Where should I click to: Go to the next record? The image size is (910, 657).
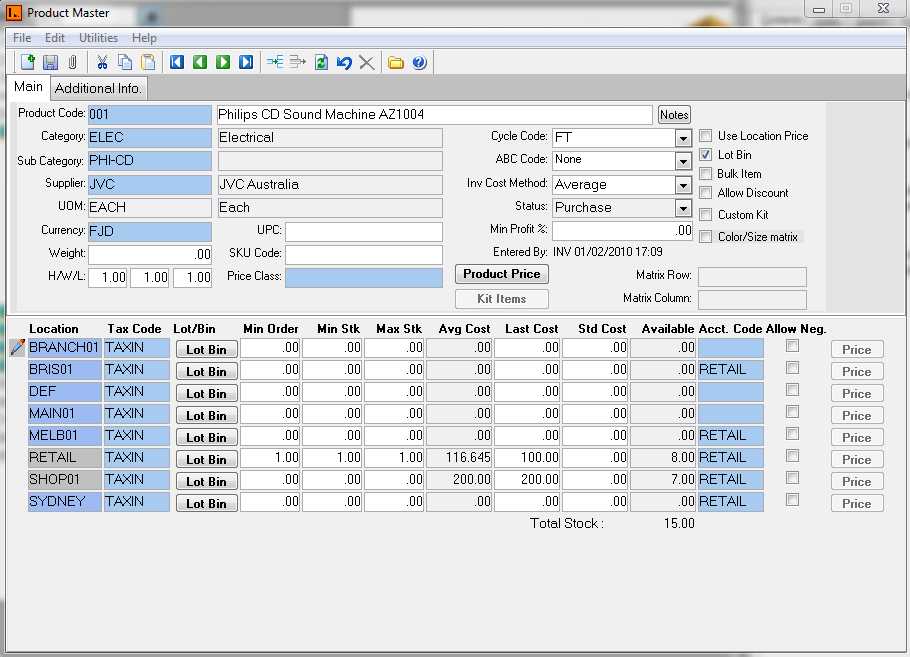223,62
